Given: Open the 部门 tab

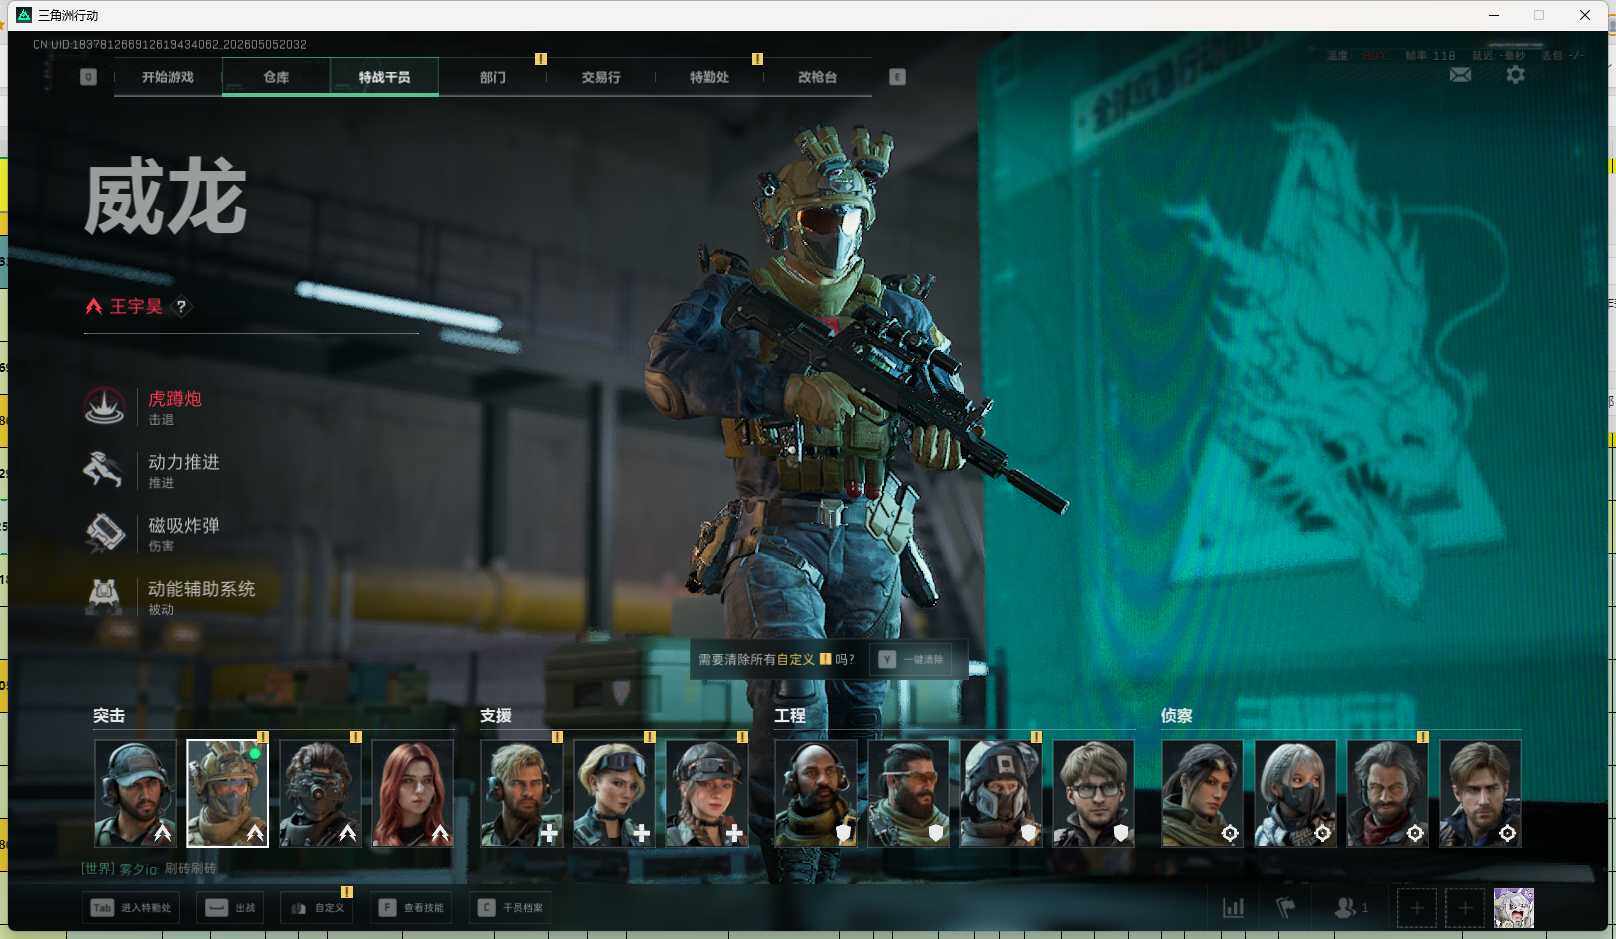Looking at the screenshot, I should [x=493, y=77].
